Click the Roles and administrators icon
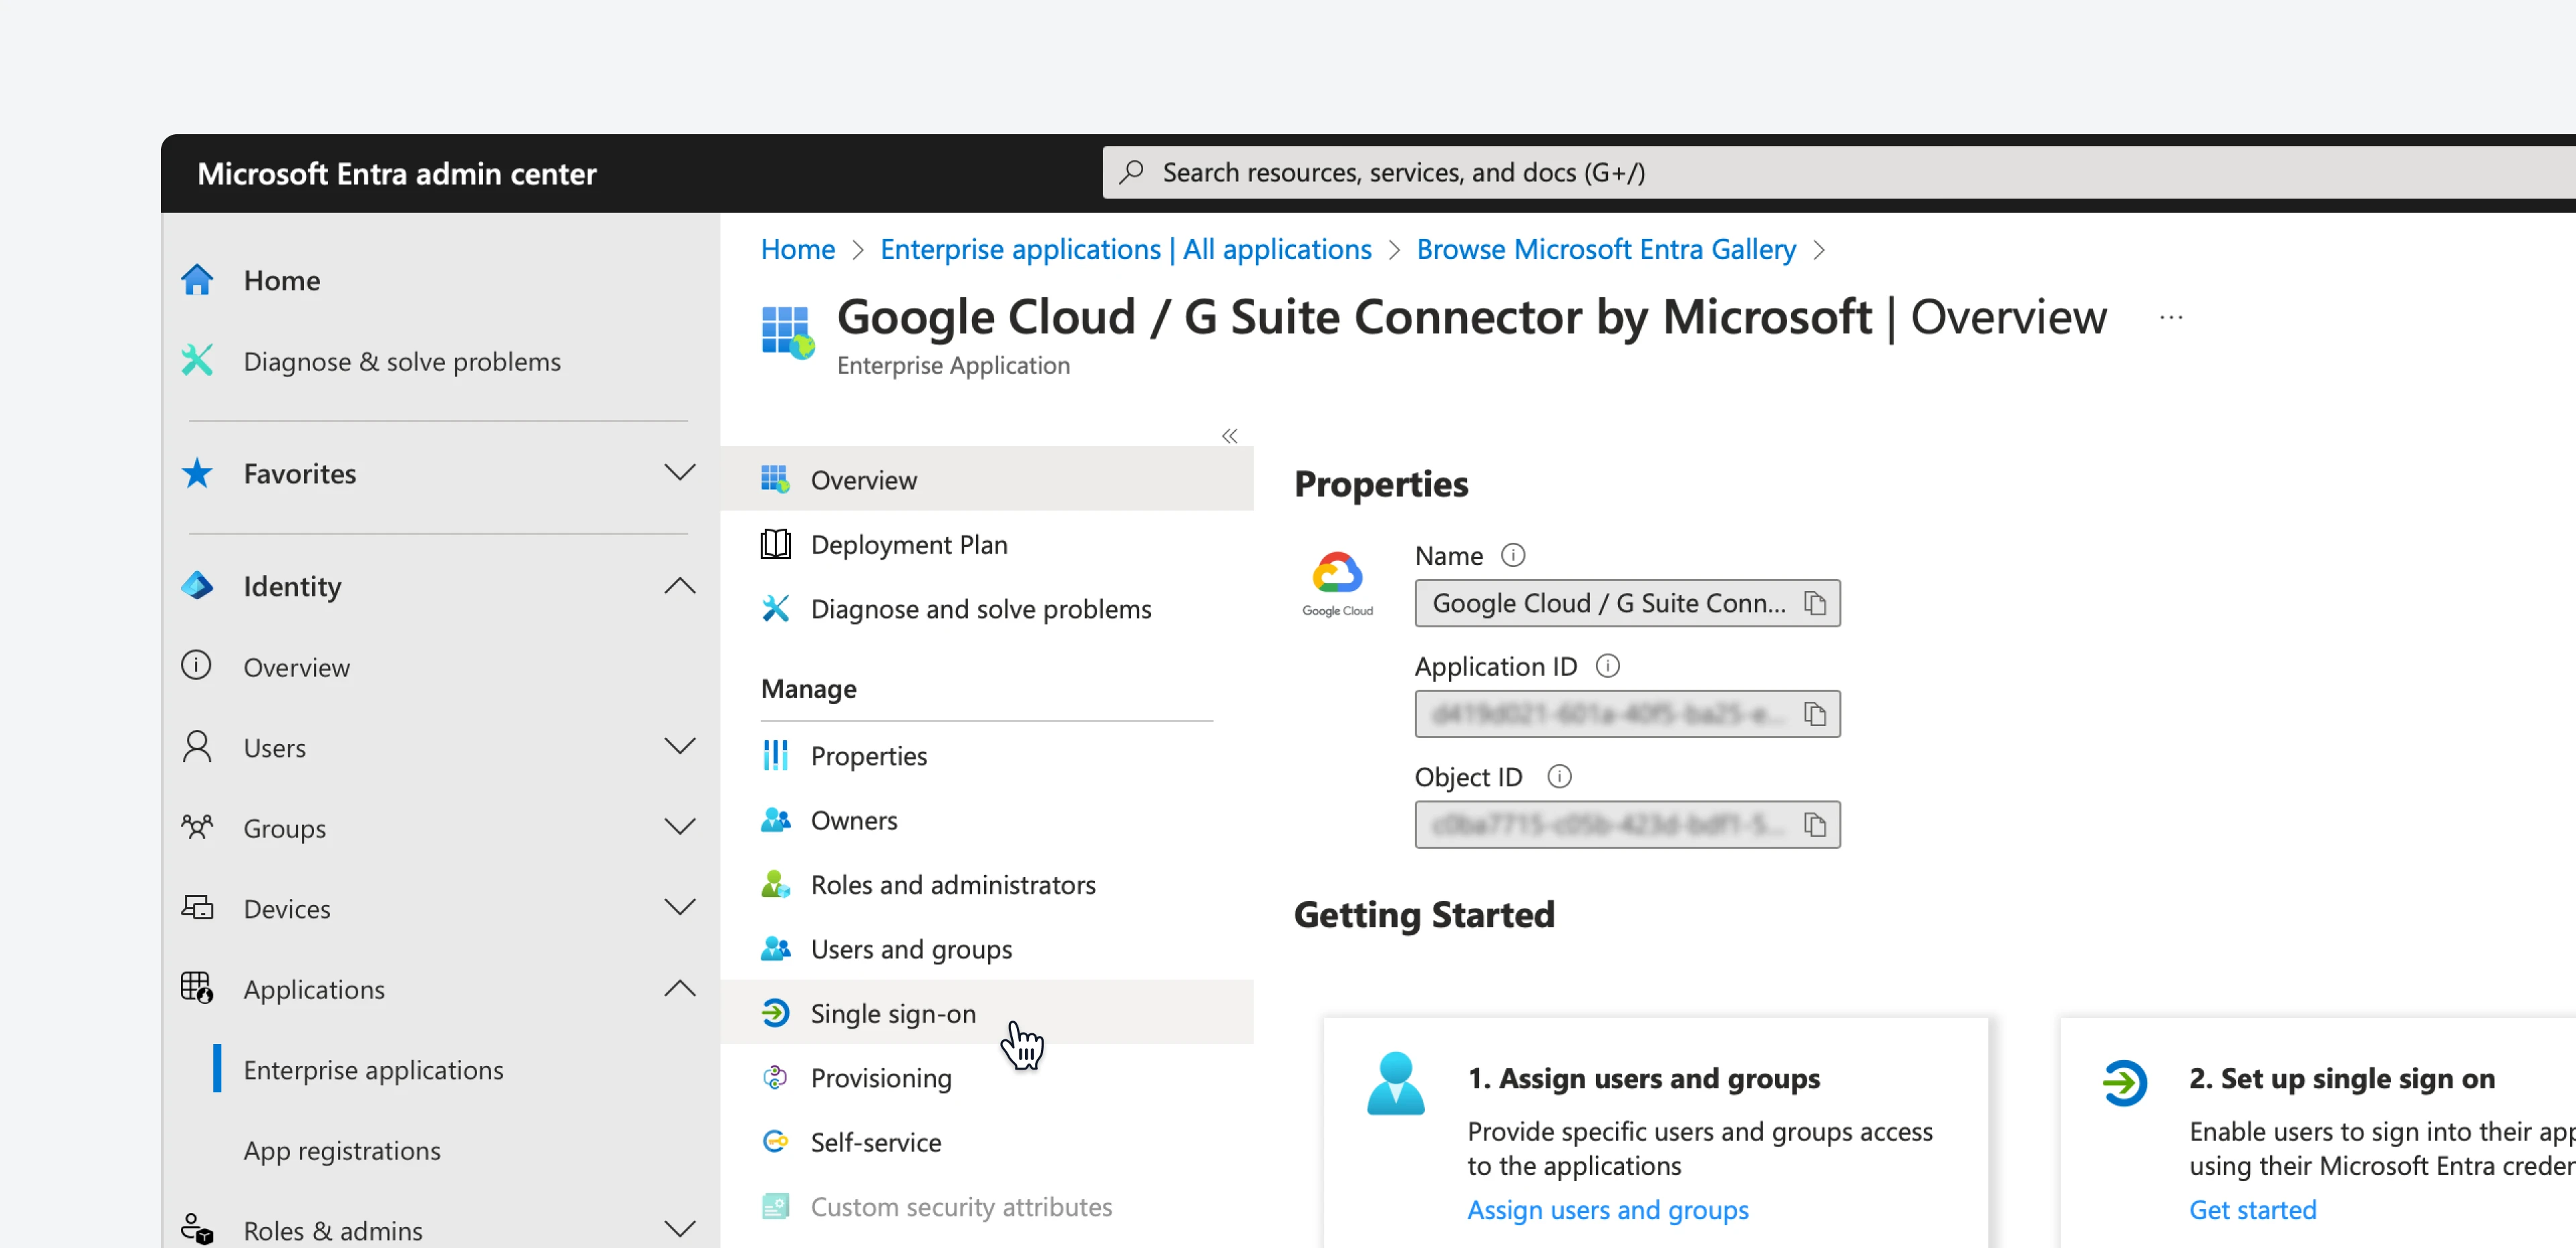This screenshot has width=2576, height=1248. pos(775,884)
